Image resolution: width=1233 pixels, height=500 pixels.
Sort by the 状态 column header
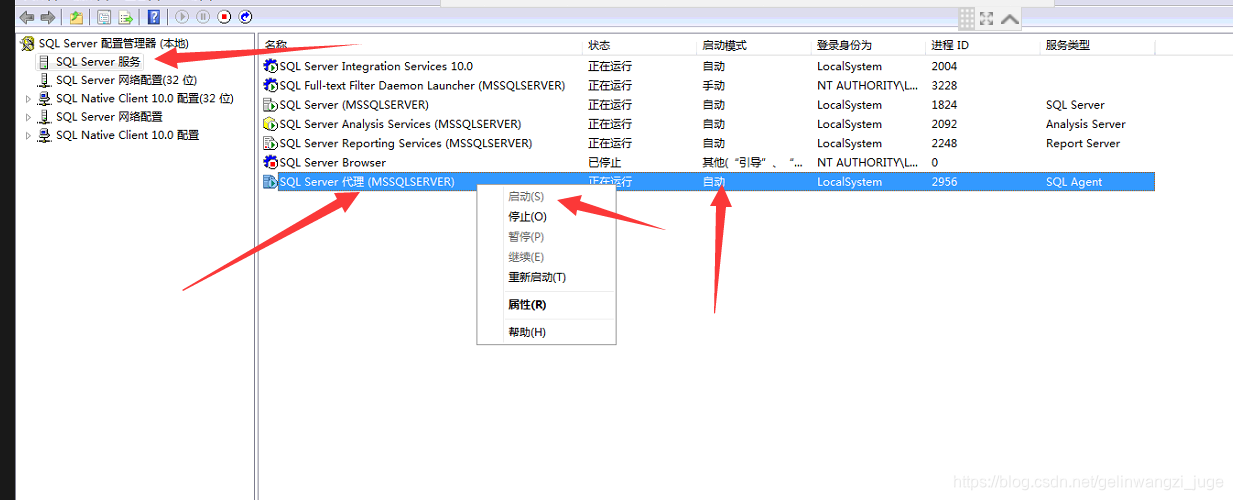tap(640, 46)
